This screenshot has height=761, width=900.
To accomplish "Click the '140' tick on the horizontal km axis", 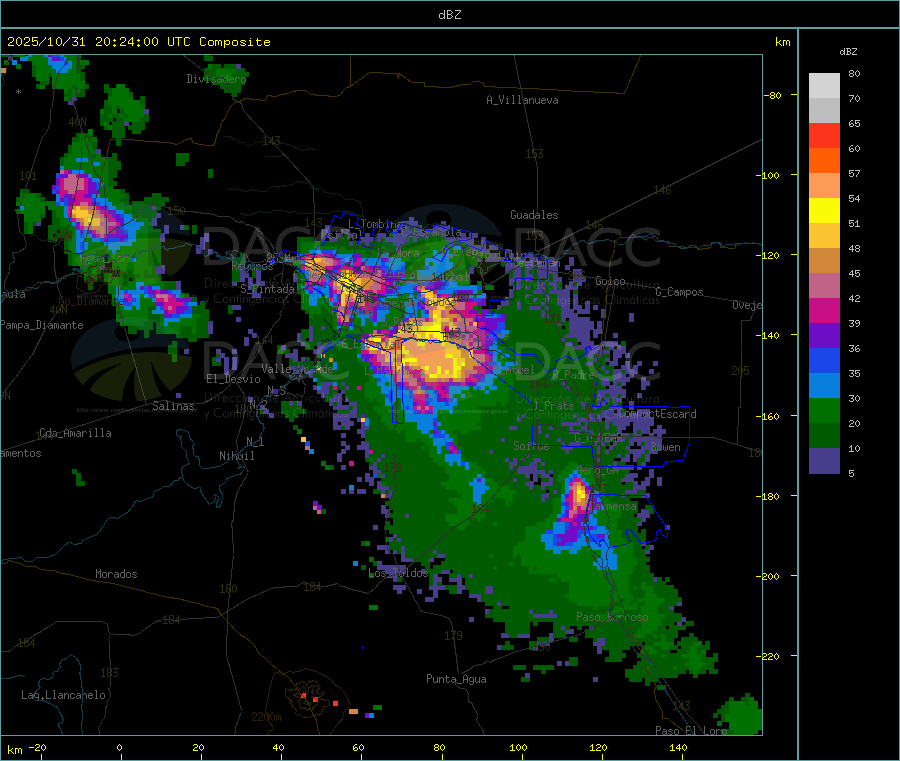I will (x=678, y=747).
